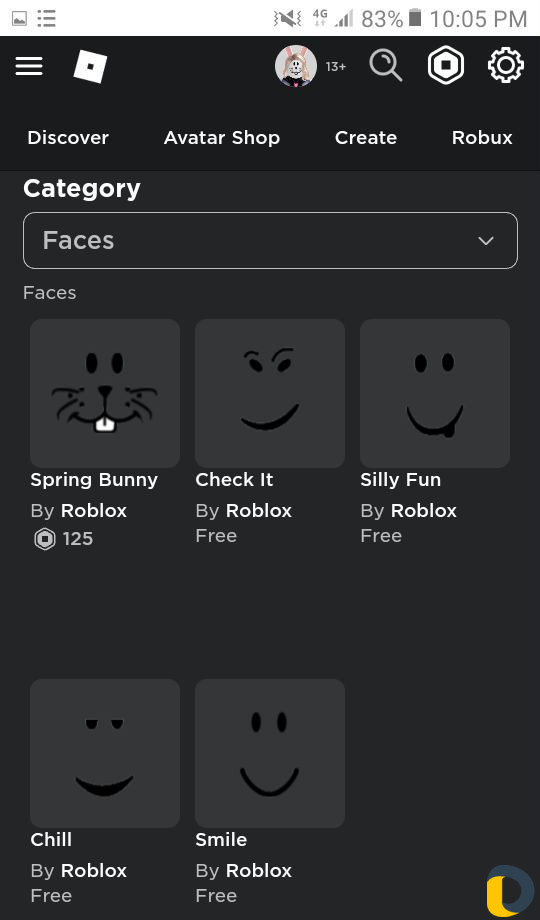Open the Smile face item title
Screen dimensions: 540x920
tap(221, 840)
